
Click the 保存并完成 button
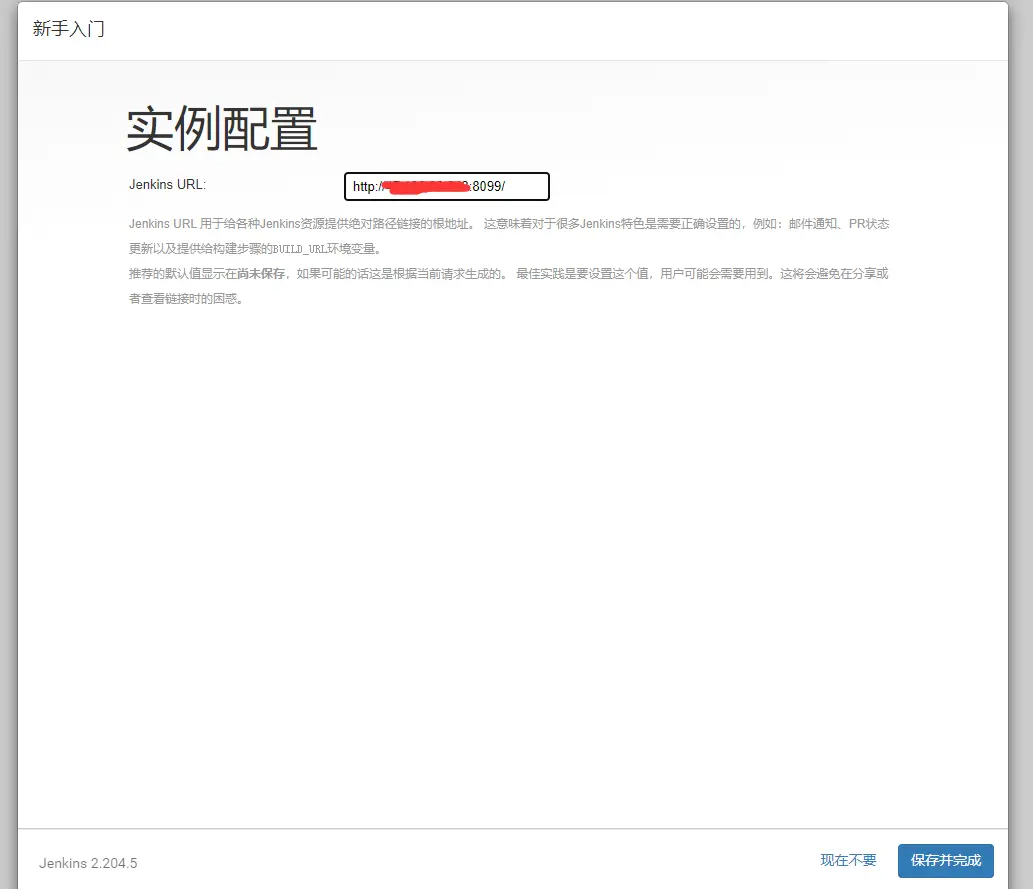tap(945, 861)
